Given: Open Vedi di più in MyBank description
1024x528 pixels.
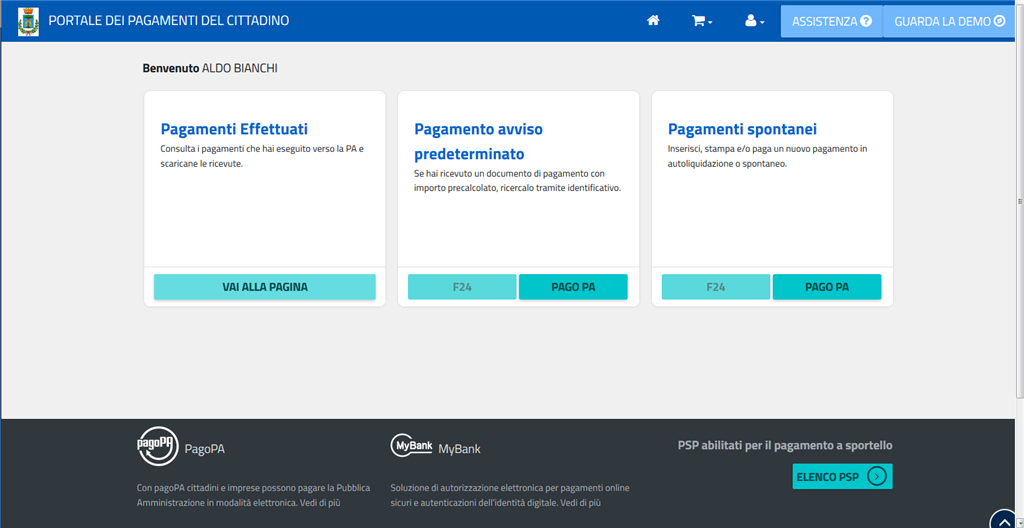Looking at the screenshot, I should click(581, 503).
